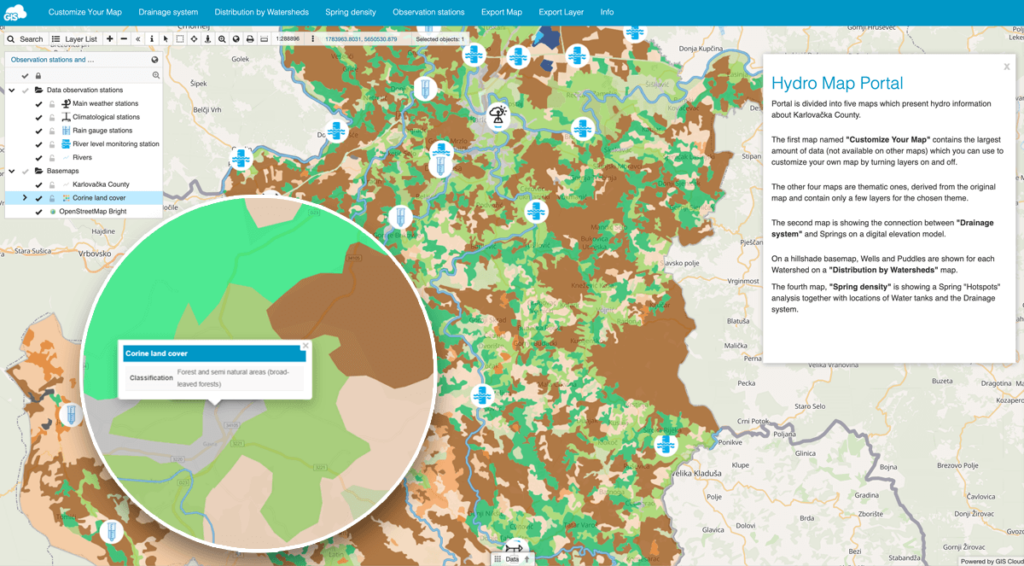
Task: Click the Corine land cover color legend icon
Action: click(x=66, y=198)
